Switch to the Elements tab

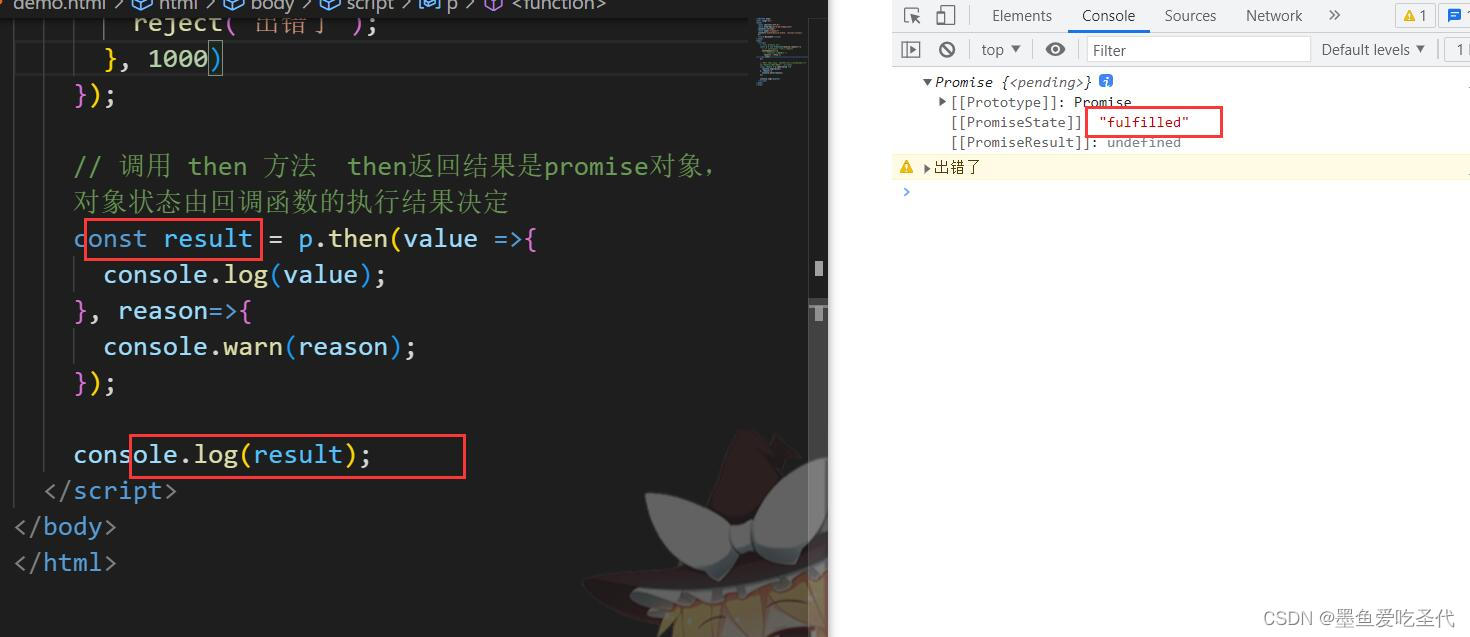[1021, 16]
